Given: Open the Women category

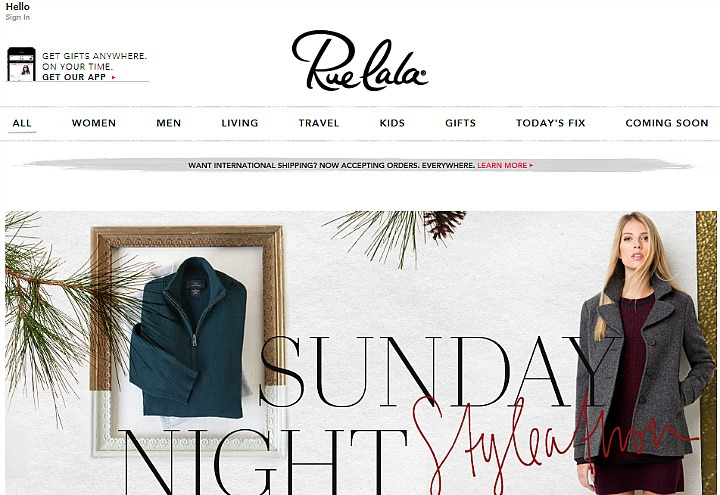Looking at the screenshot, I should pyautogui.click(x=94, y=123).
